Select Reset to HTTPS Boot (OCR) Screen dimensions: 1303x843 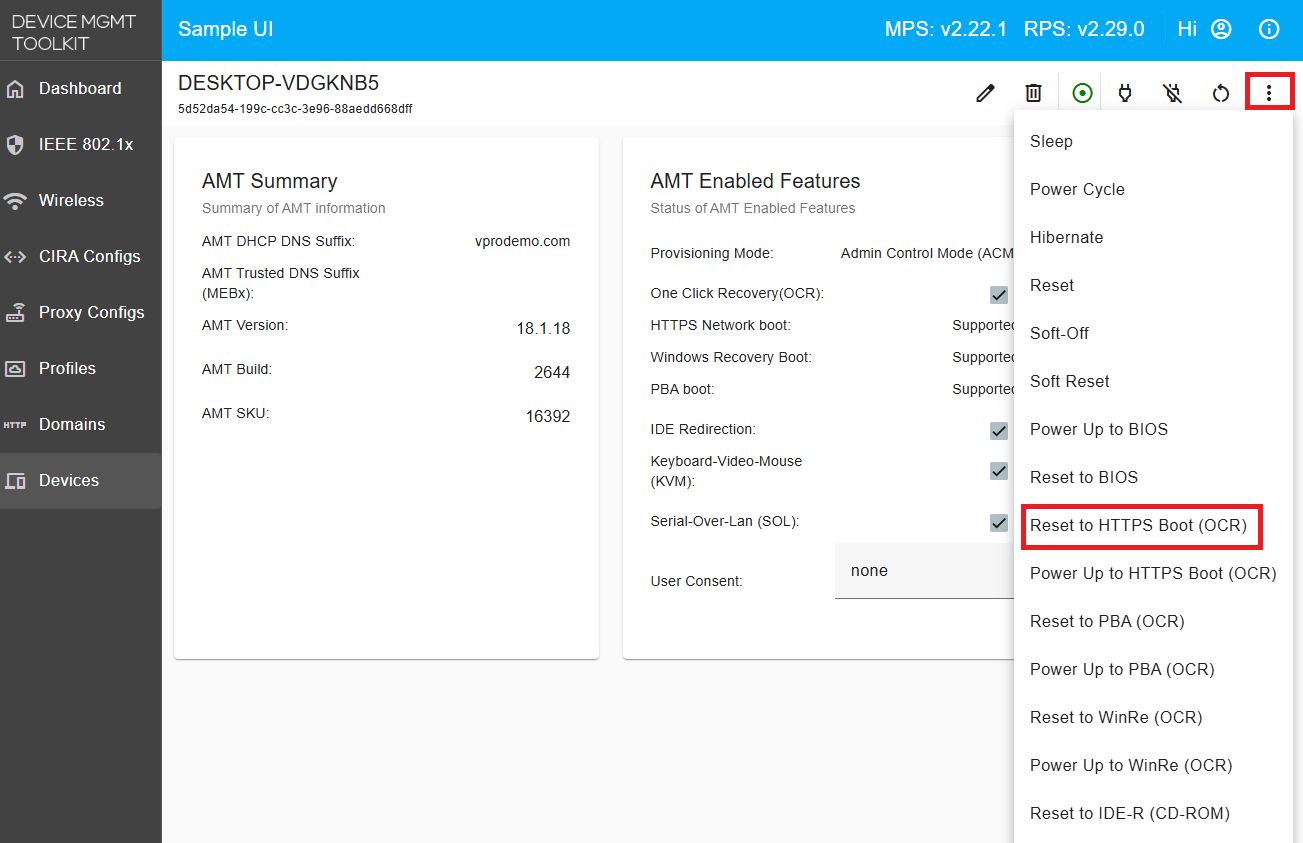click(x=1141, y=525)
